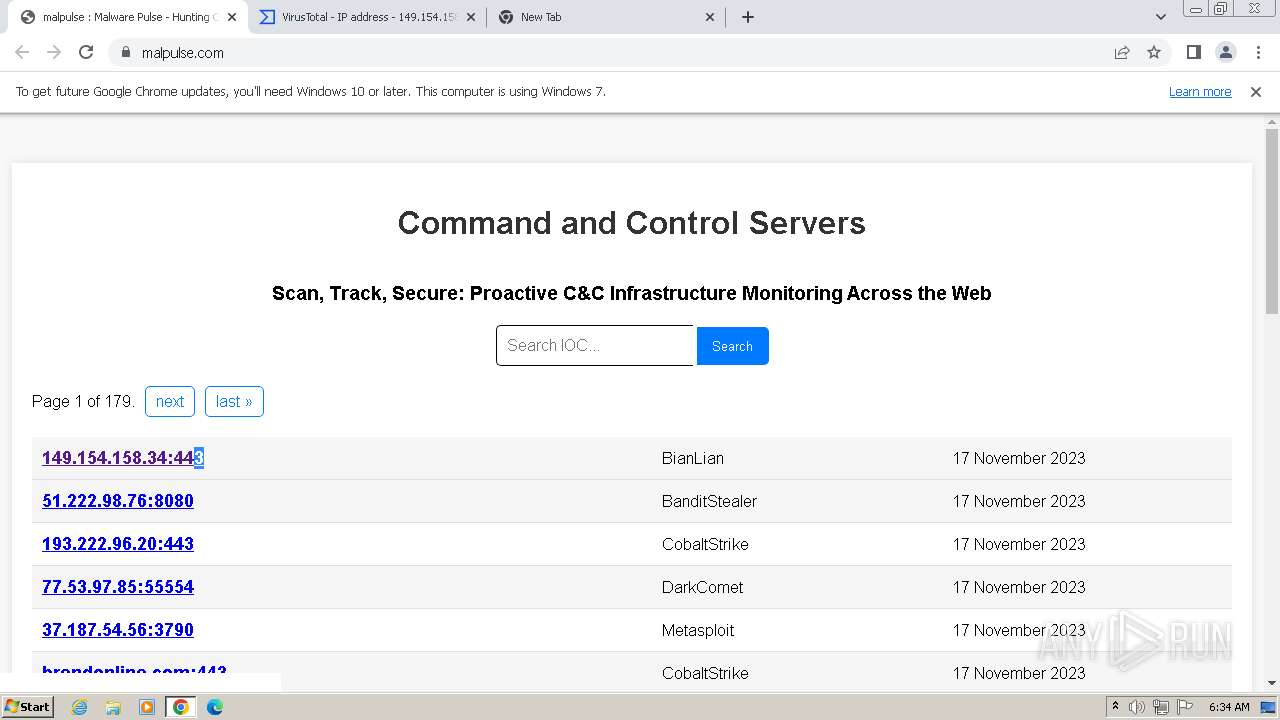
Task: Jump to the last page of results
Action: click(x=234, y=401)
